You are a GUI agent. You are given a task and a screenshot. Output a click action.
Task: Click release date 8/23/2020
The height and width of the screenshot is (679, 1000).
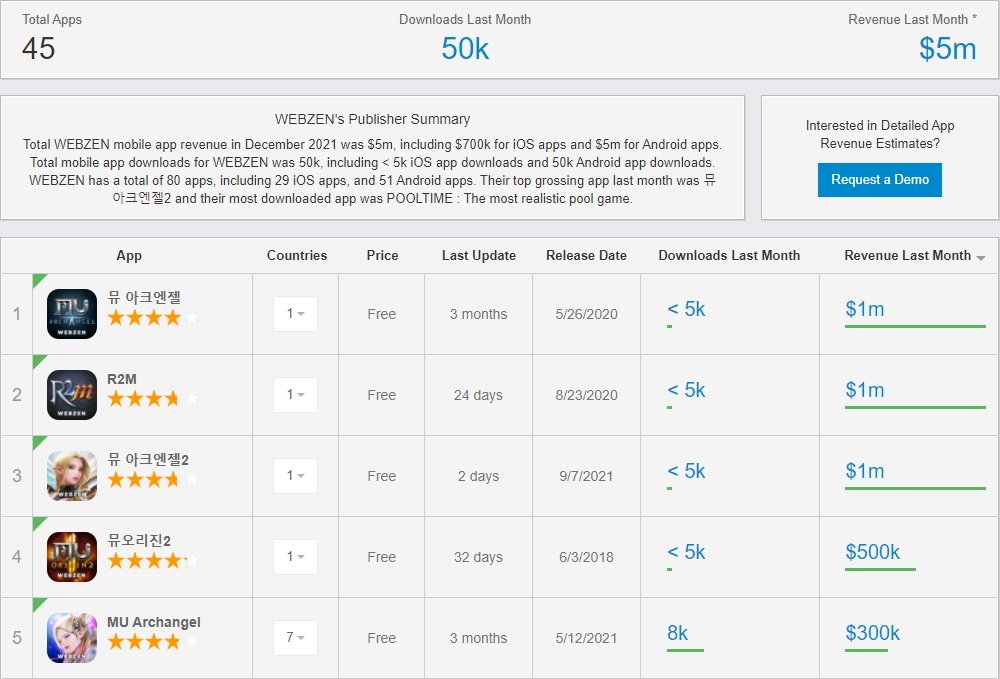click(586, 395)
